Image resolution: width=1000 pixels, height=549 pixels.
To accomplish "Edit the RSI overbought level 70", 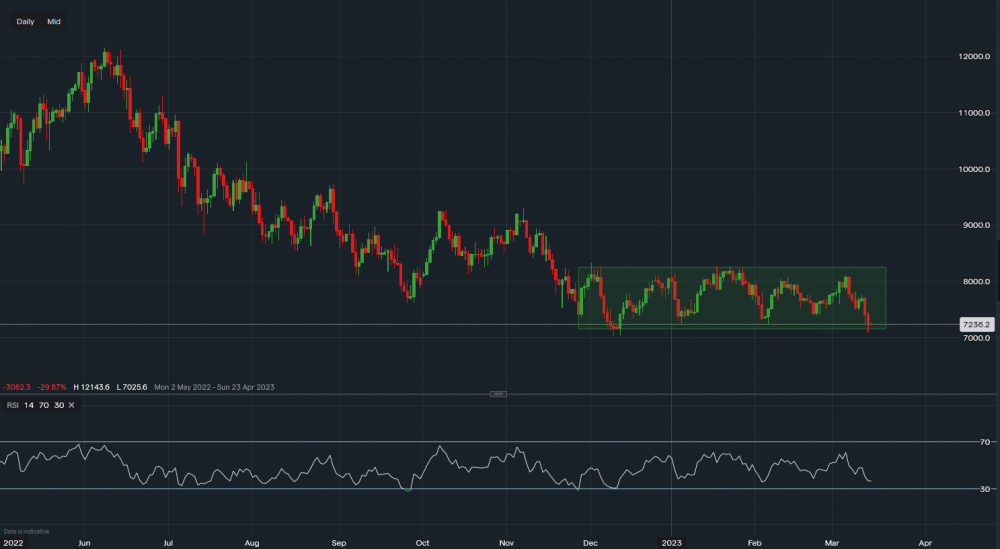I will click(x=44, y=405).
